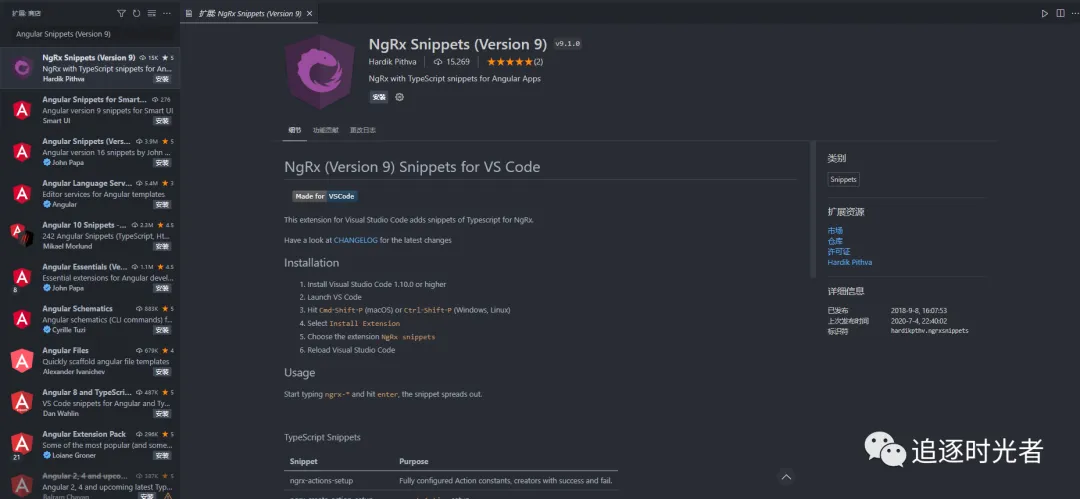This screenshot has height=499, width=1080.
Task: Click the Angular 8 and TypeScript extension icon
Action: tap(22, 403)
